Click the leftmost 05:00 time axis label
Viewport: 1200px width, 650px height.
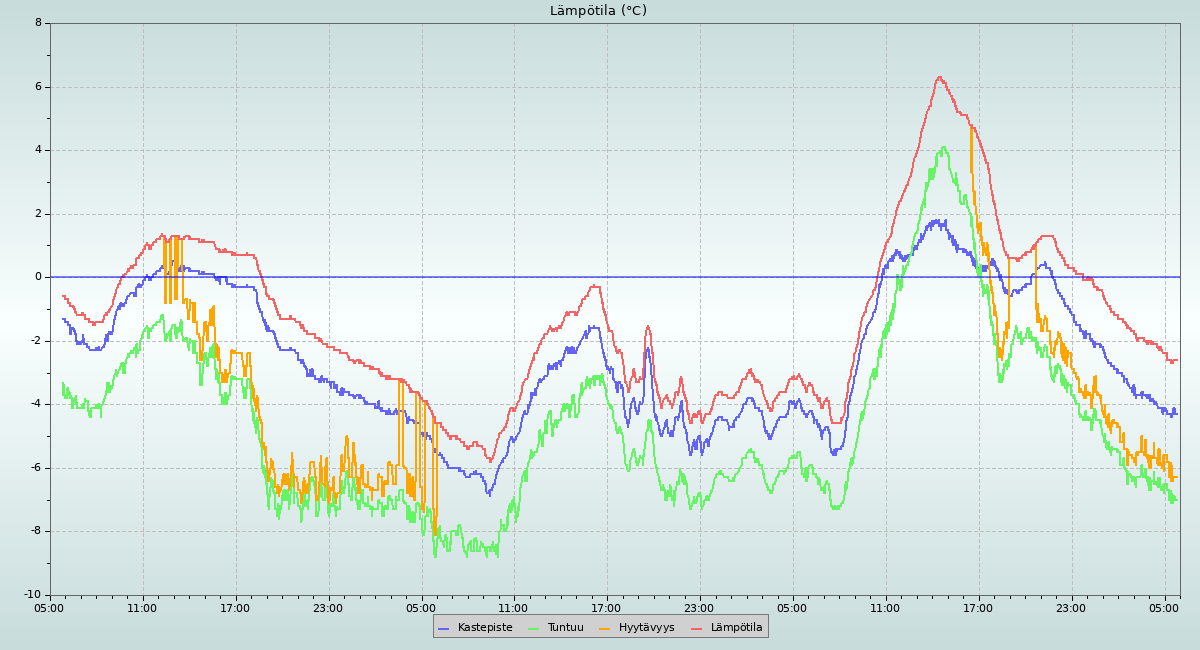coord(50,608)
